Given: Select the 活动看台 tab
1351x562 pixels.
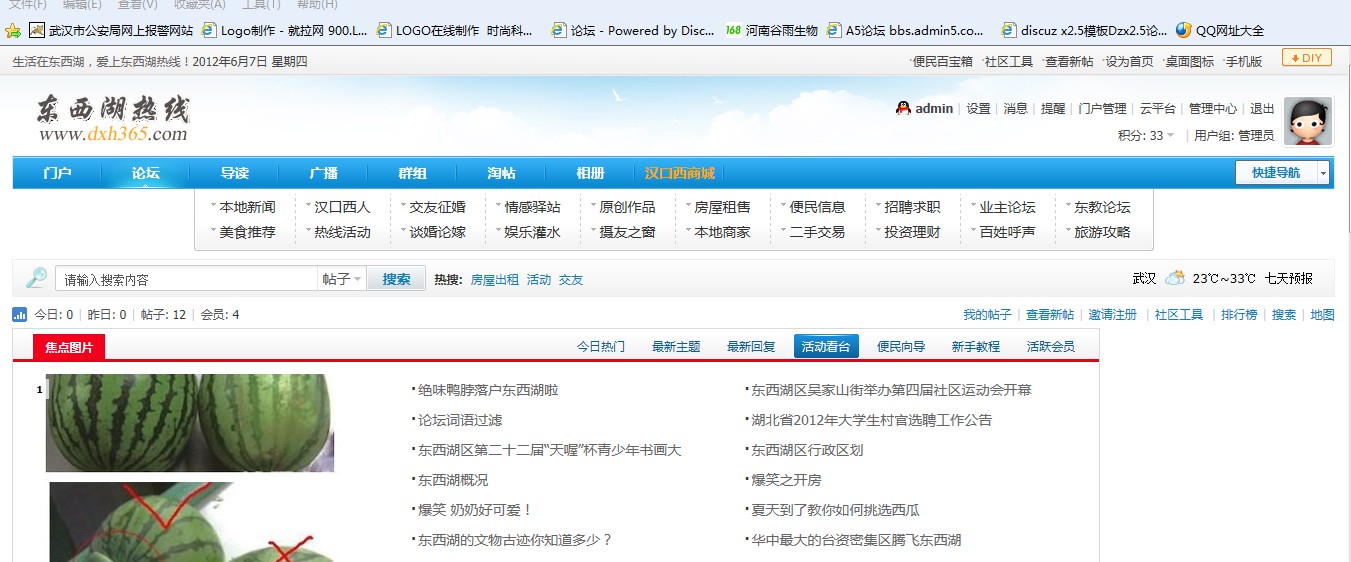Looking at the screenshot, I should tap(826, 346).
